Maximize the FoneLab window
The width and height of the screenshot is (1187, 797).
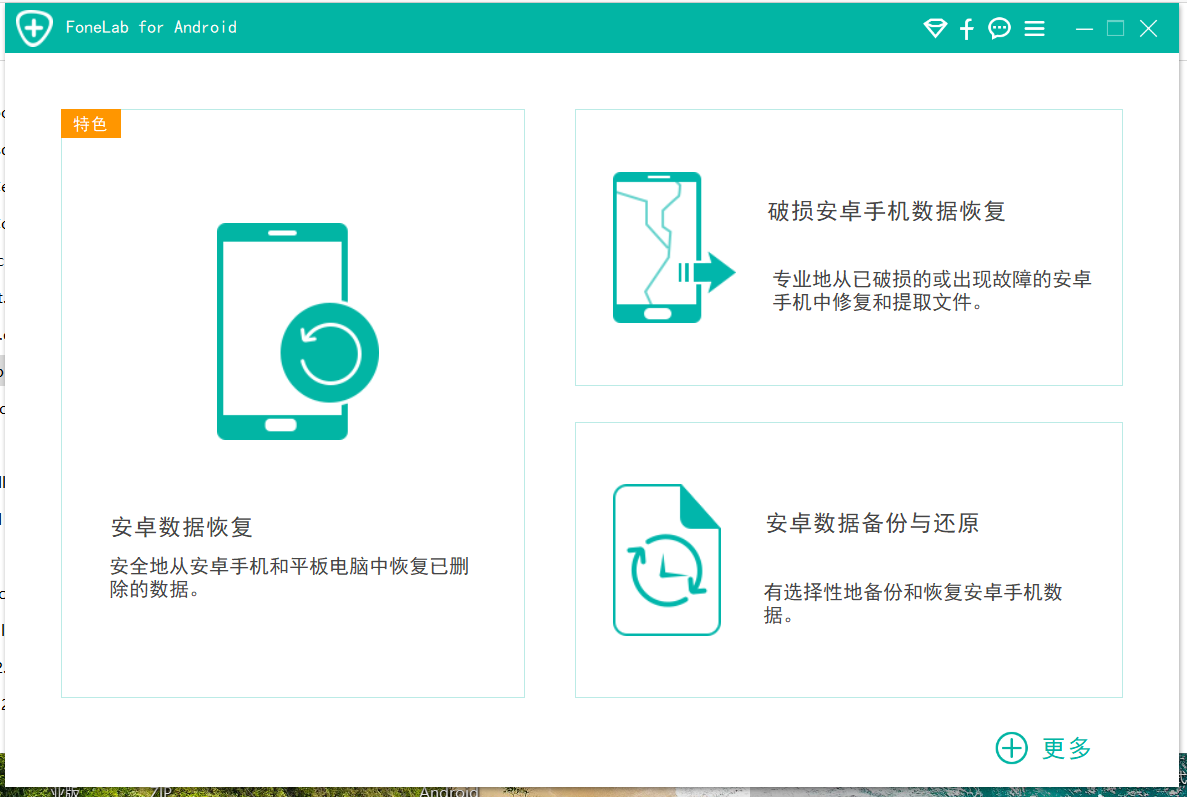[x=1116, y=29]
